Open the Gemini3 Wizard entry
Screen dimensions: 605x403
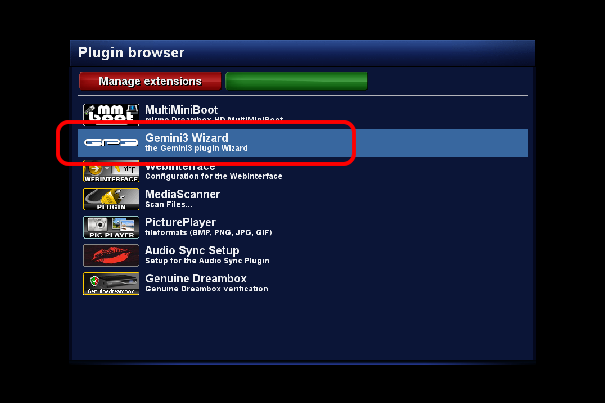coord(303,143)
